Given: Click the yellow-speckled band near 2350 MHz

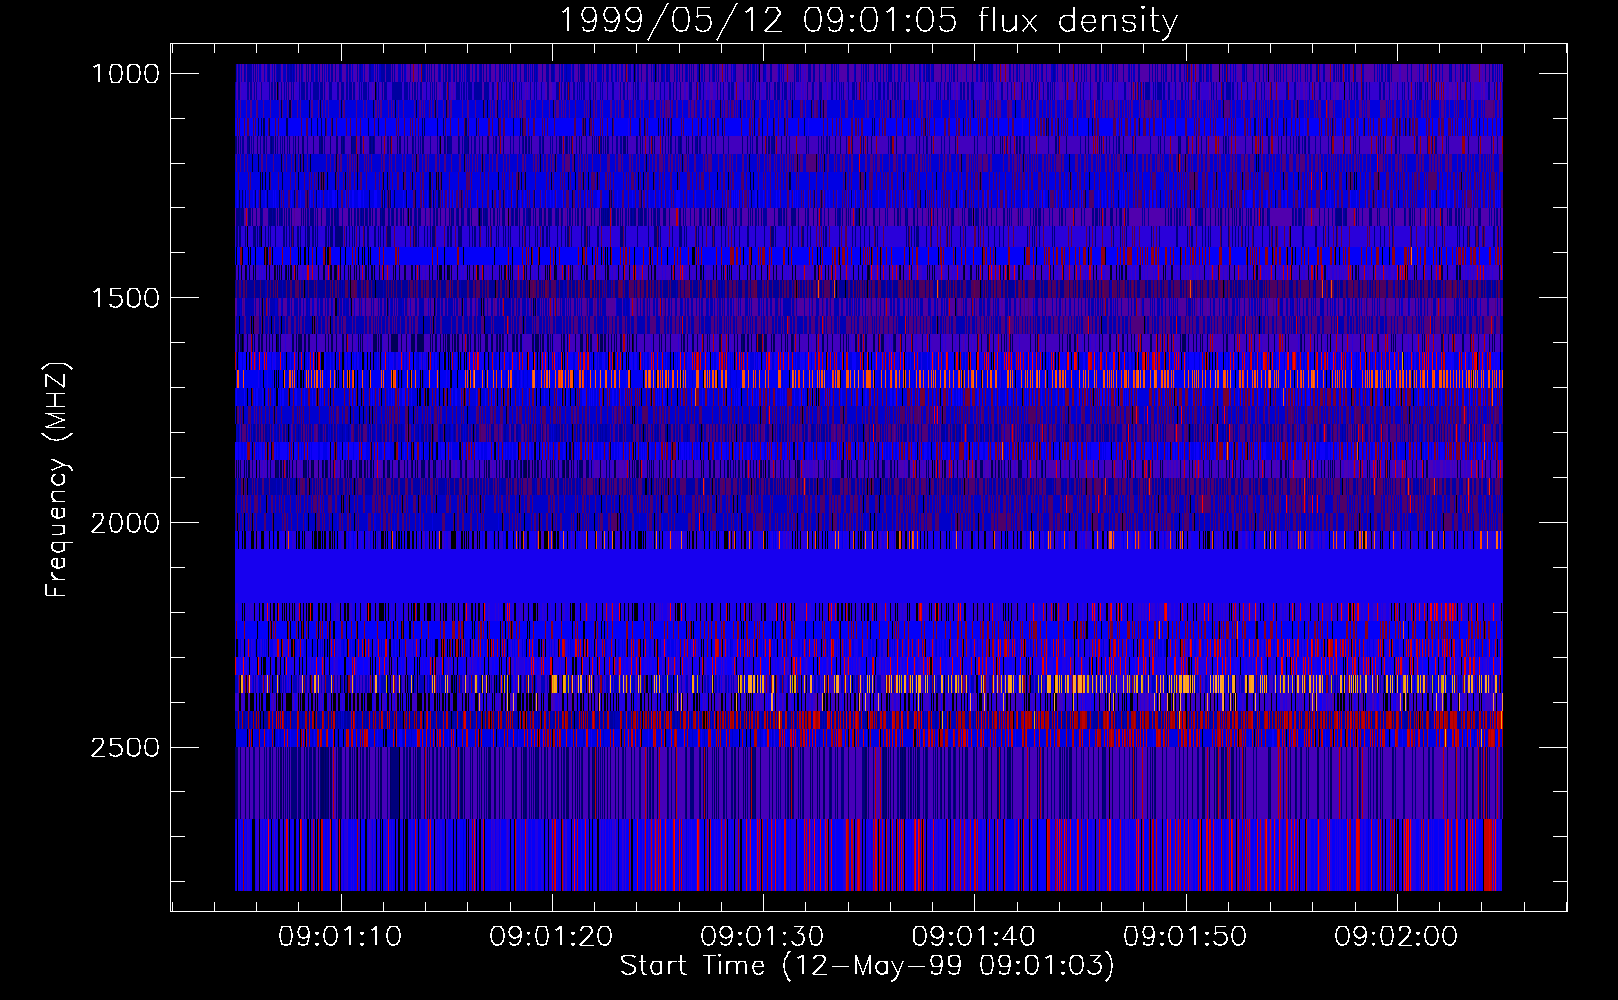Looking at the screenshot, I should (x=869, y=684).
